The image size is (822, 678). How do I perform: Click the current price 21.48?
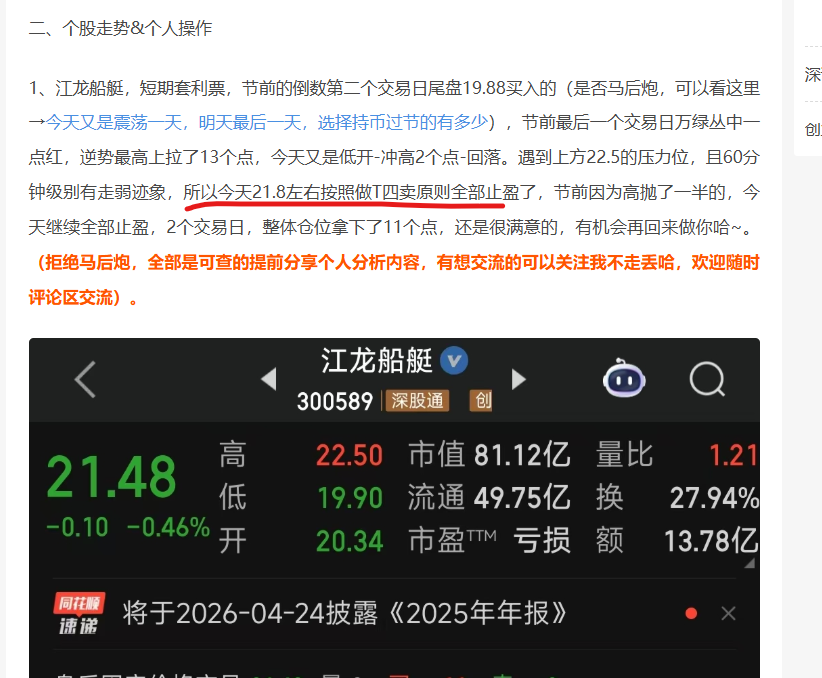tap(111, 477)
